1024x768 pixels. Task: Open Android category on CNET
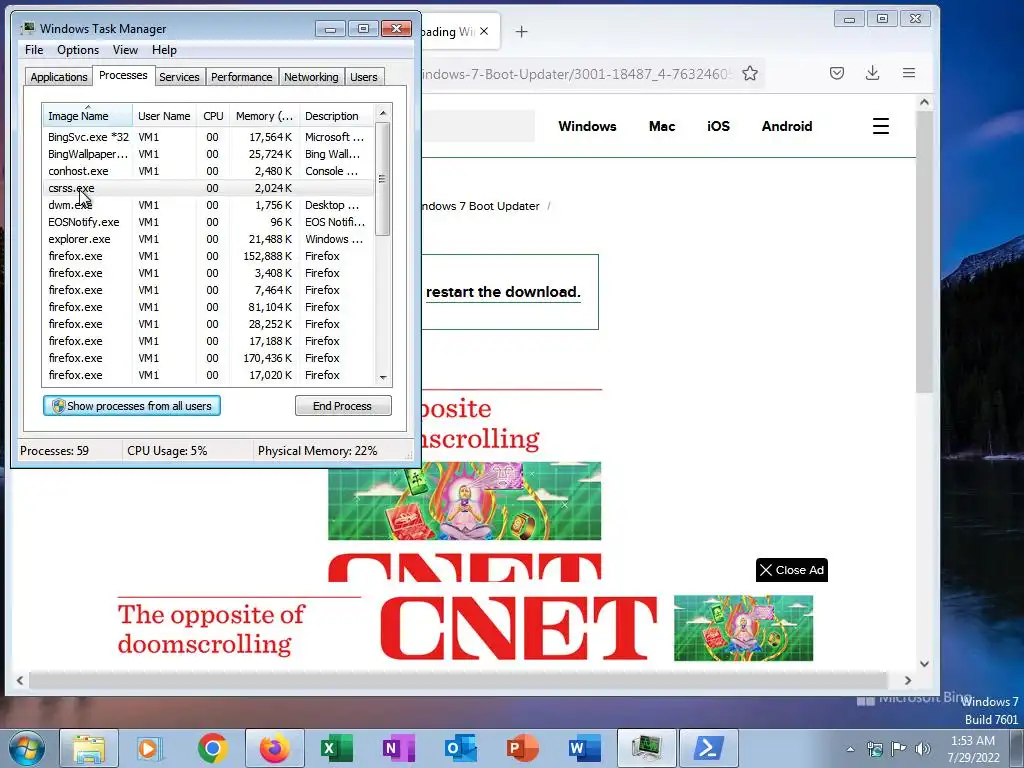tap(787, 126)
